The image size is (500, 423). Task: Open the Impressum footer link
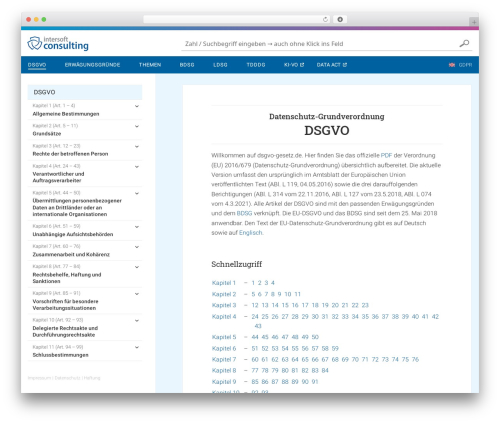pyautogui.click(x=39, y=378)
